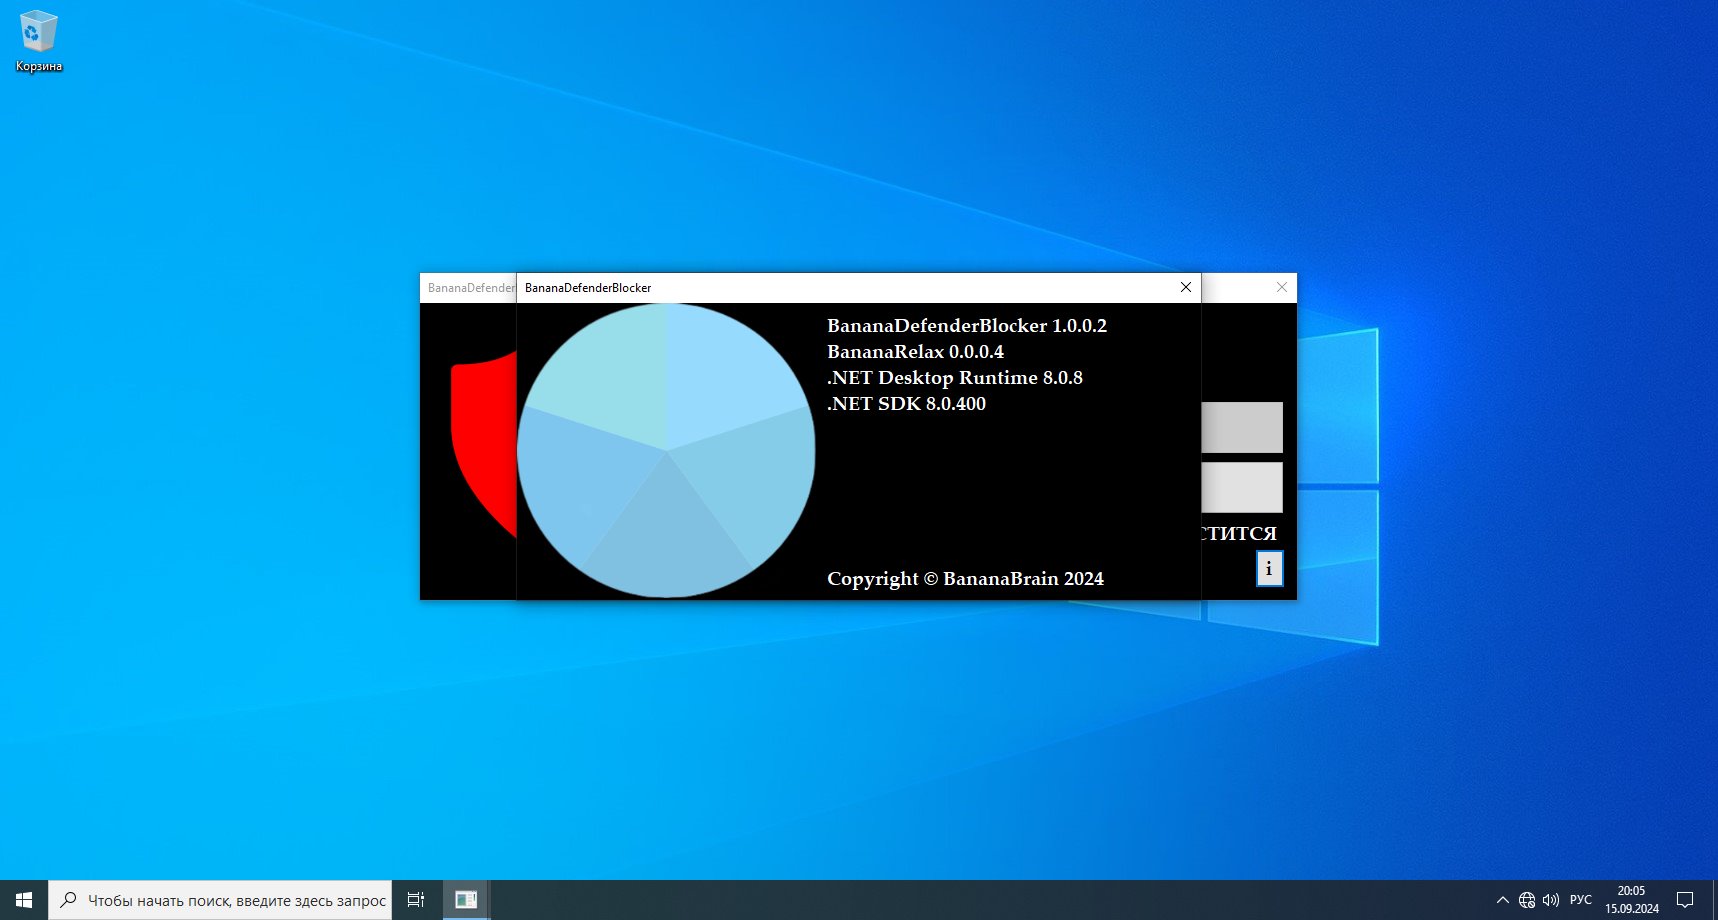Open the volume speaker tray icon
Viewport: 1718px width, 920px height.
1551,900
